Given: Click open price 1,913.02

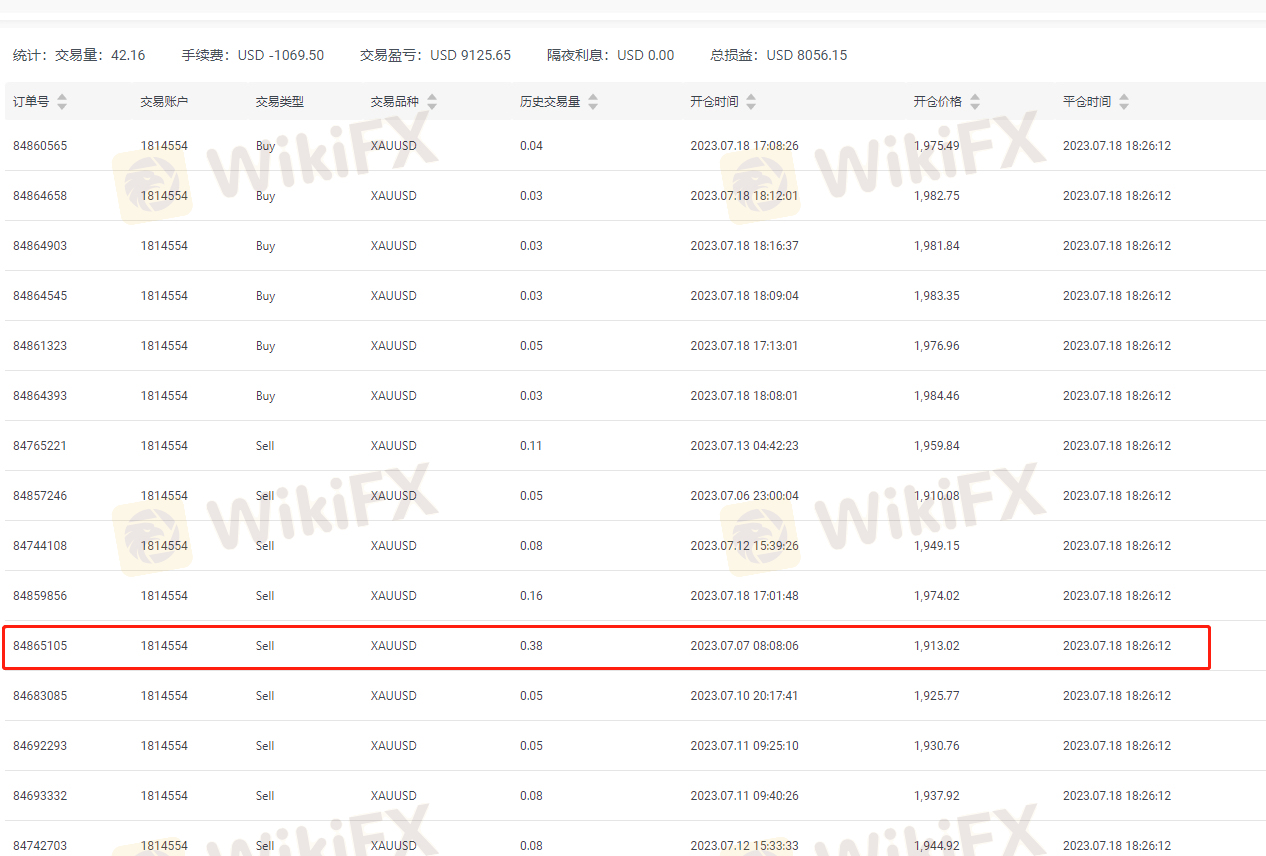Looking at the screenshot, I should tap(936, 646).
